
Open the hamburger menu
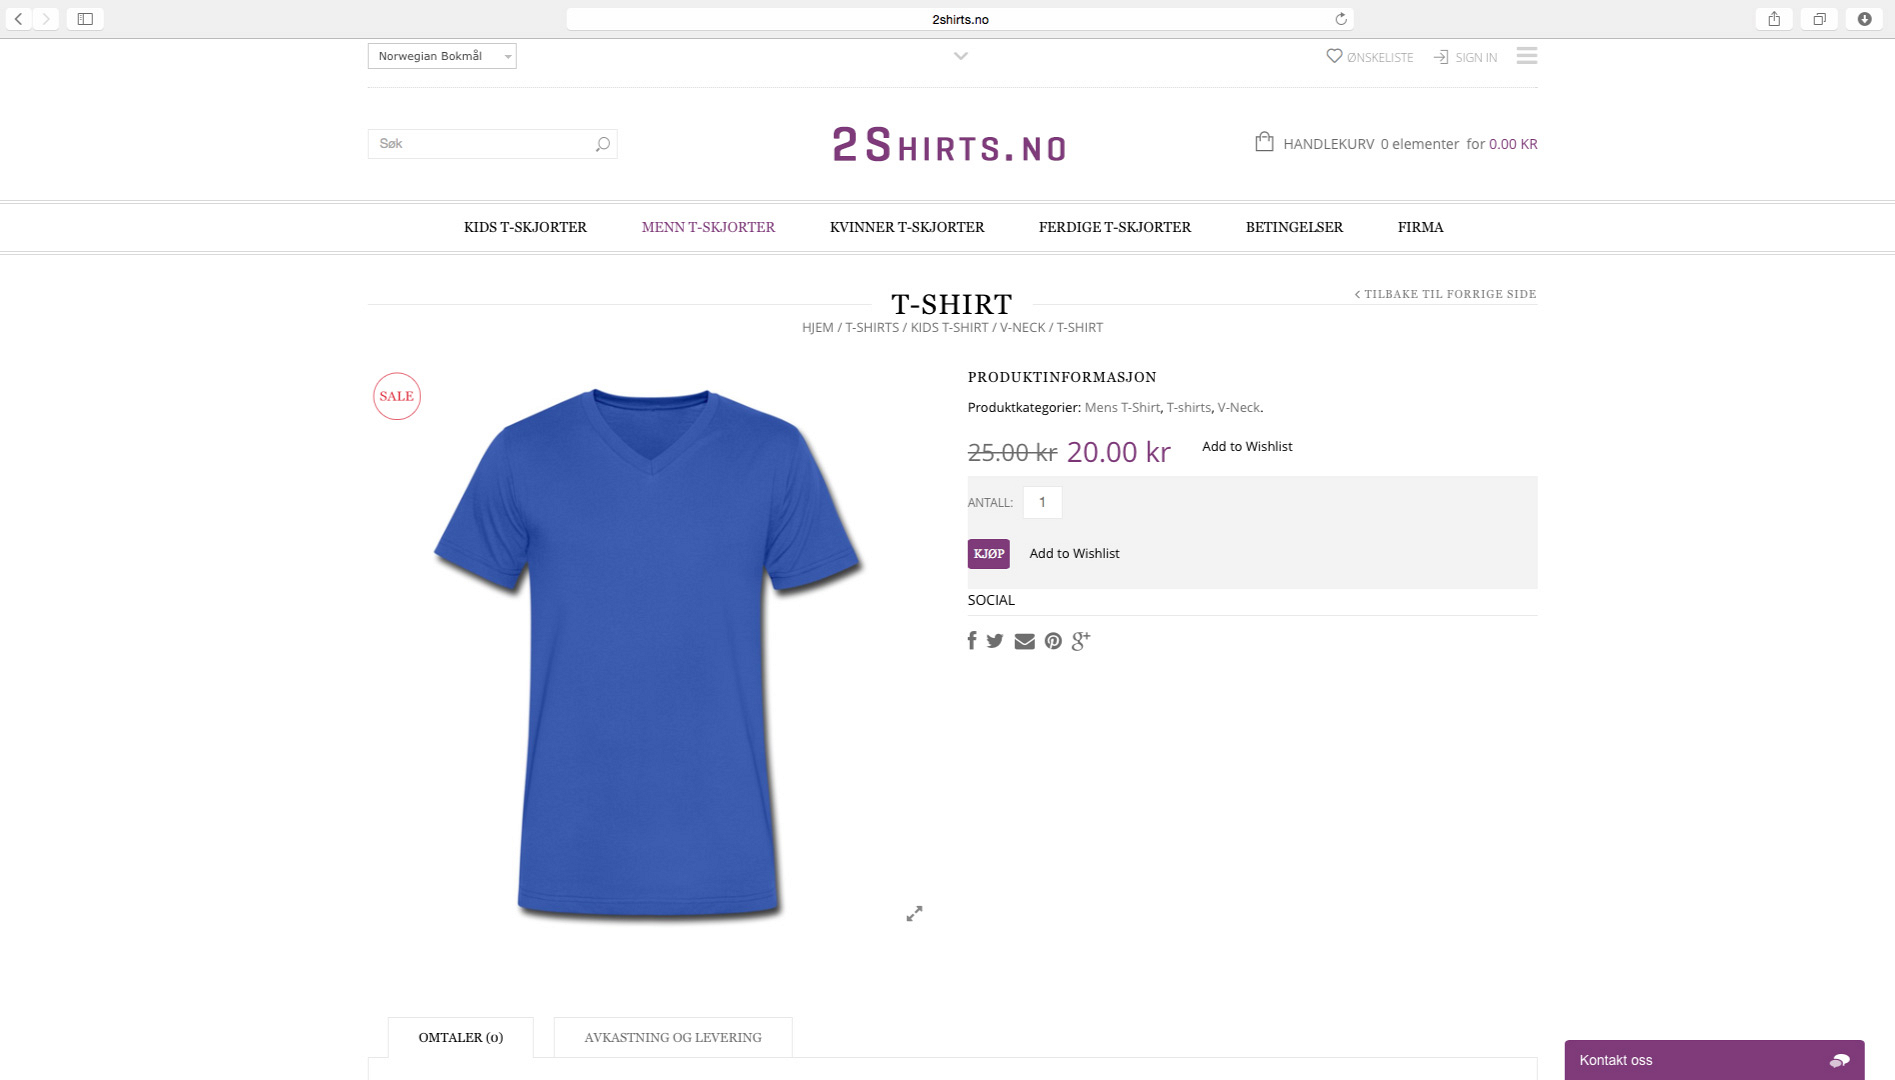tap(1527, 56)
